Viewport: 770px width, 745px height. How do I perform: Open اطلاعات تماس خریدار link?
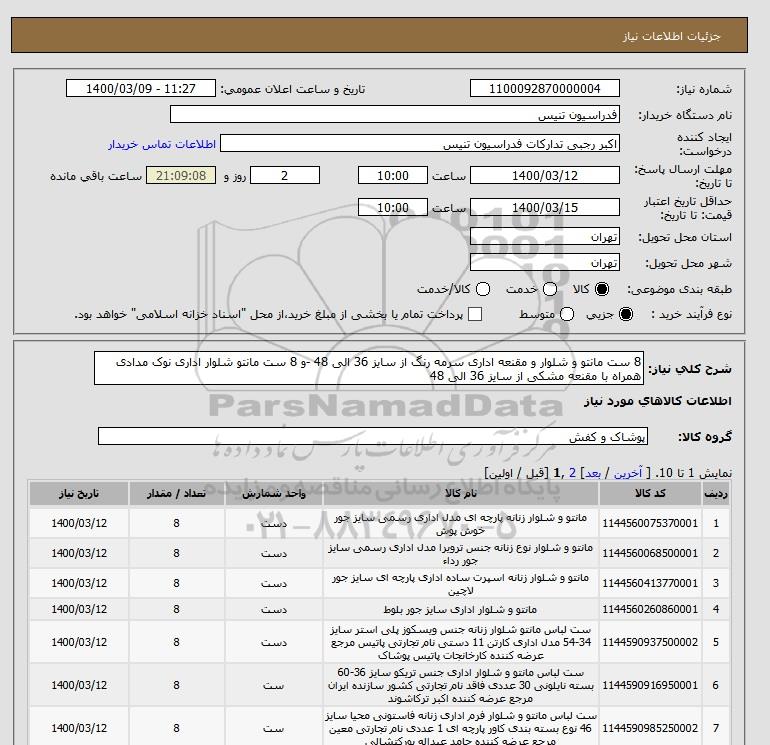point(162,144)
